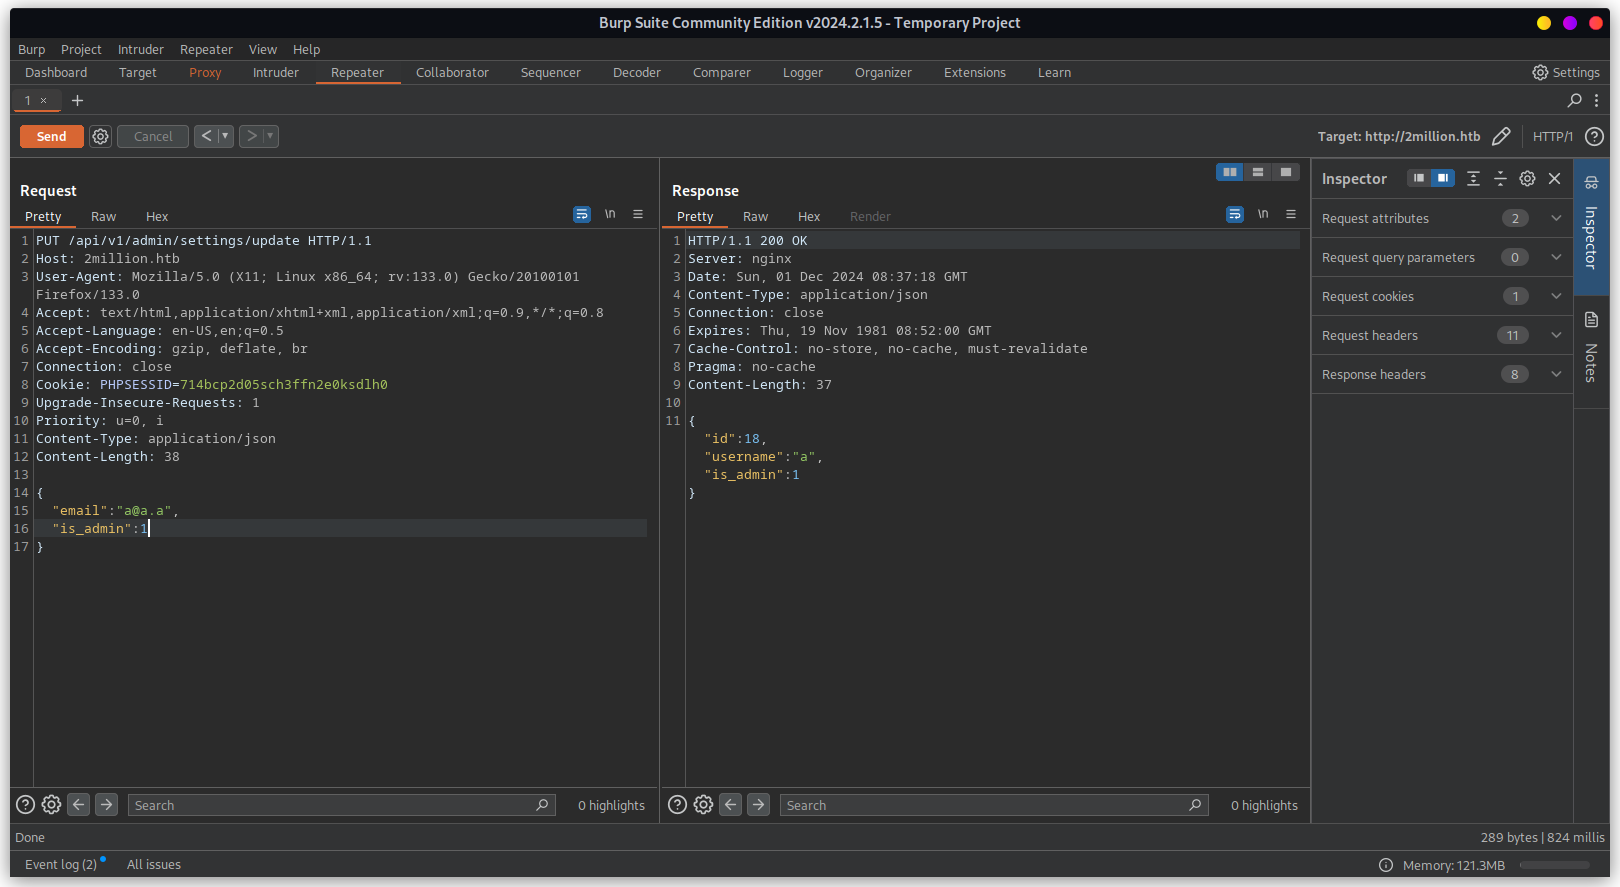Open Request search settings gear
This screenshot has height=887, width=1620.
pos(51,805)
